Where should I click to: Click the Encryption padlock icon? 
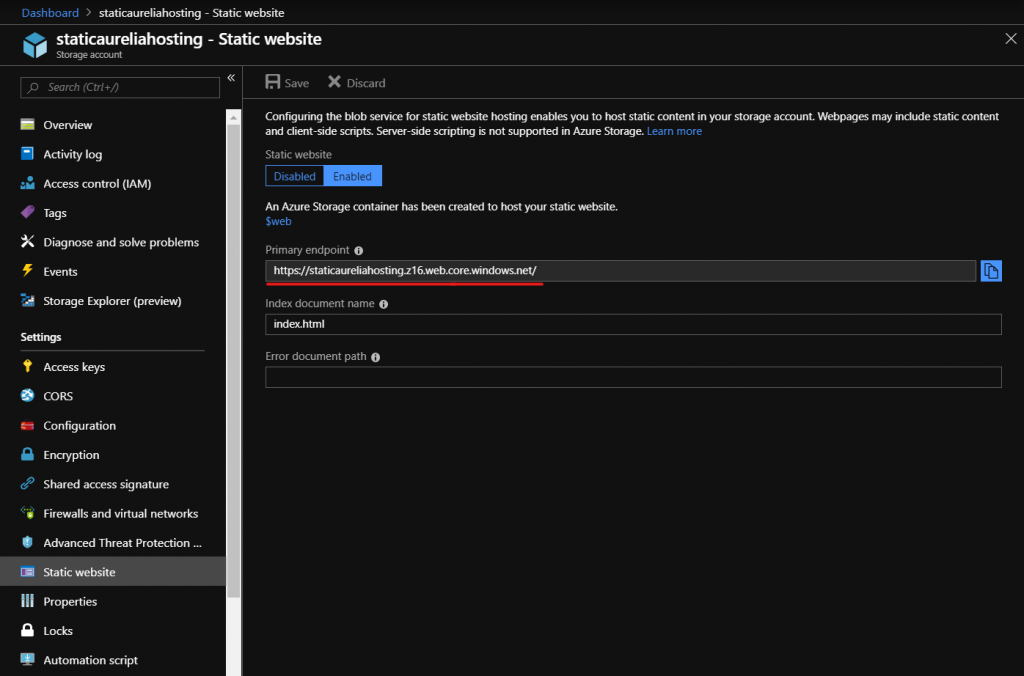[27, 455]
